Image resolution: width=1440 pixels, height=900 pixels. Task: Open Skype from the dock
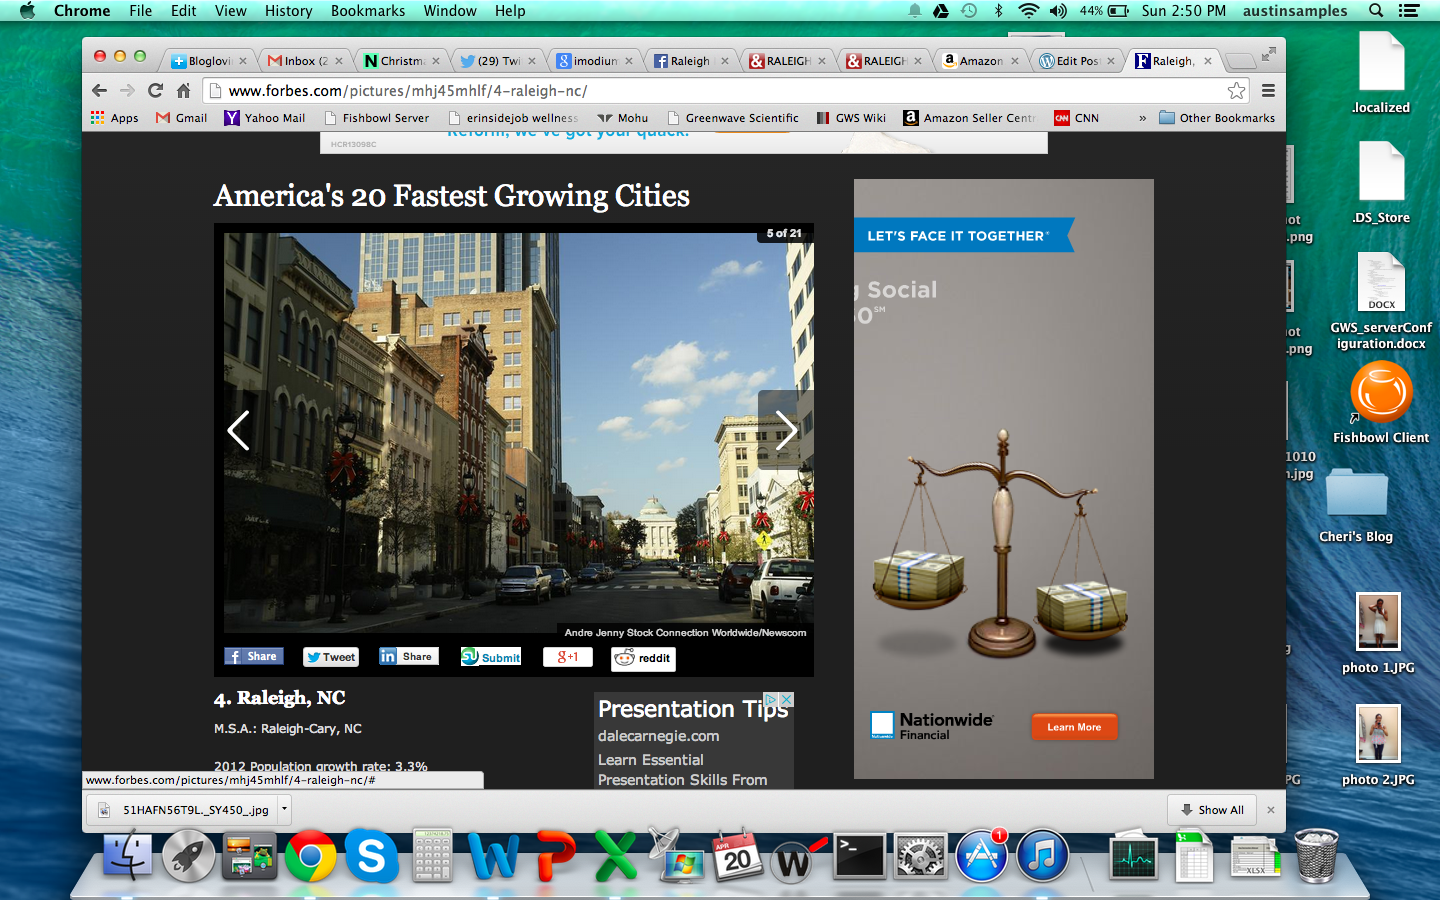371,857
